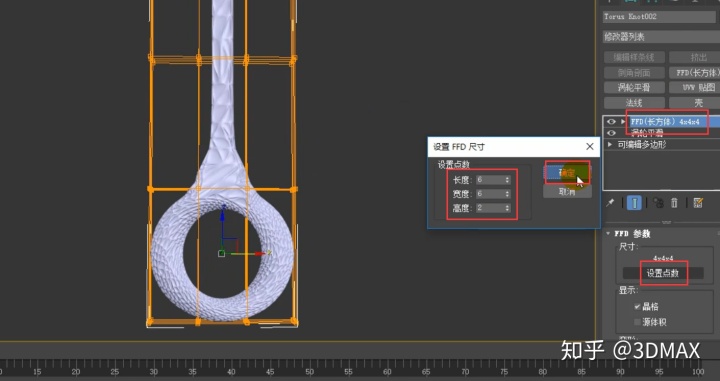This screenshot has height=381, width=720.
Task: Apply the 壳 modifier button
Action: (x=695, y=103)
